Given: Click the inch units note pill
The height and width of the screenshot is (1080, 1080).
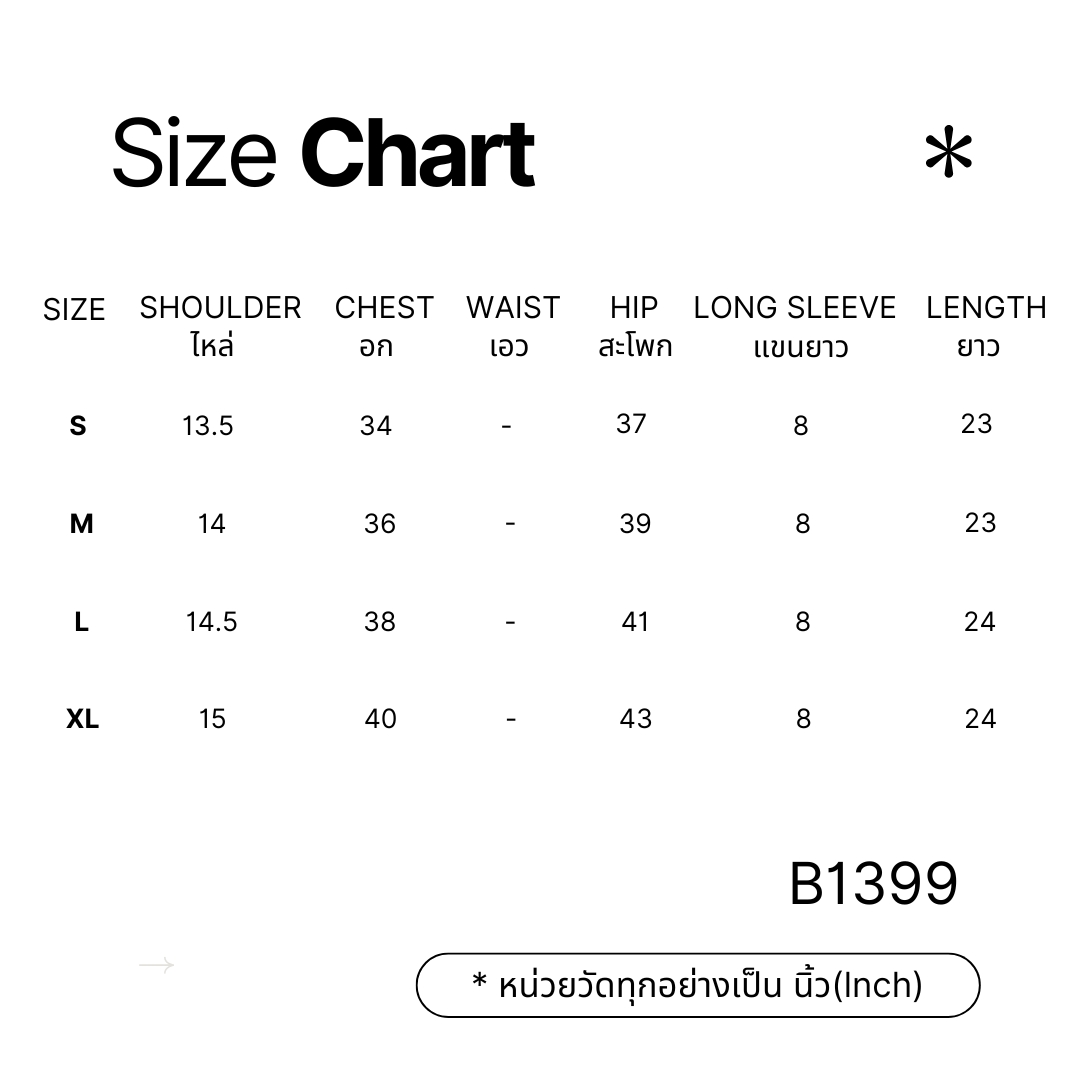Looking at the screenshot, I should (698, 985).
